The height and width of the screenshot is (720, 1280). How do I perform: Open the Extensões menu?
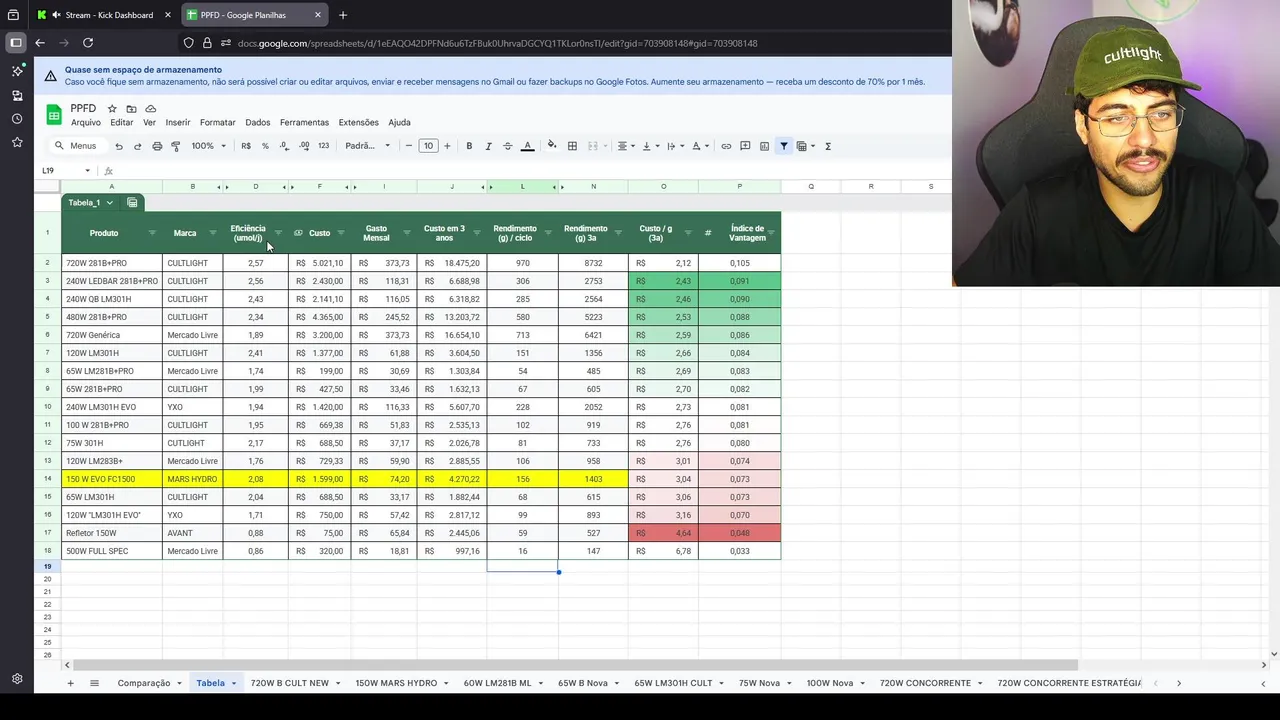[x=359, y=122]
